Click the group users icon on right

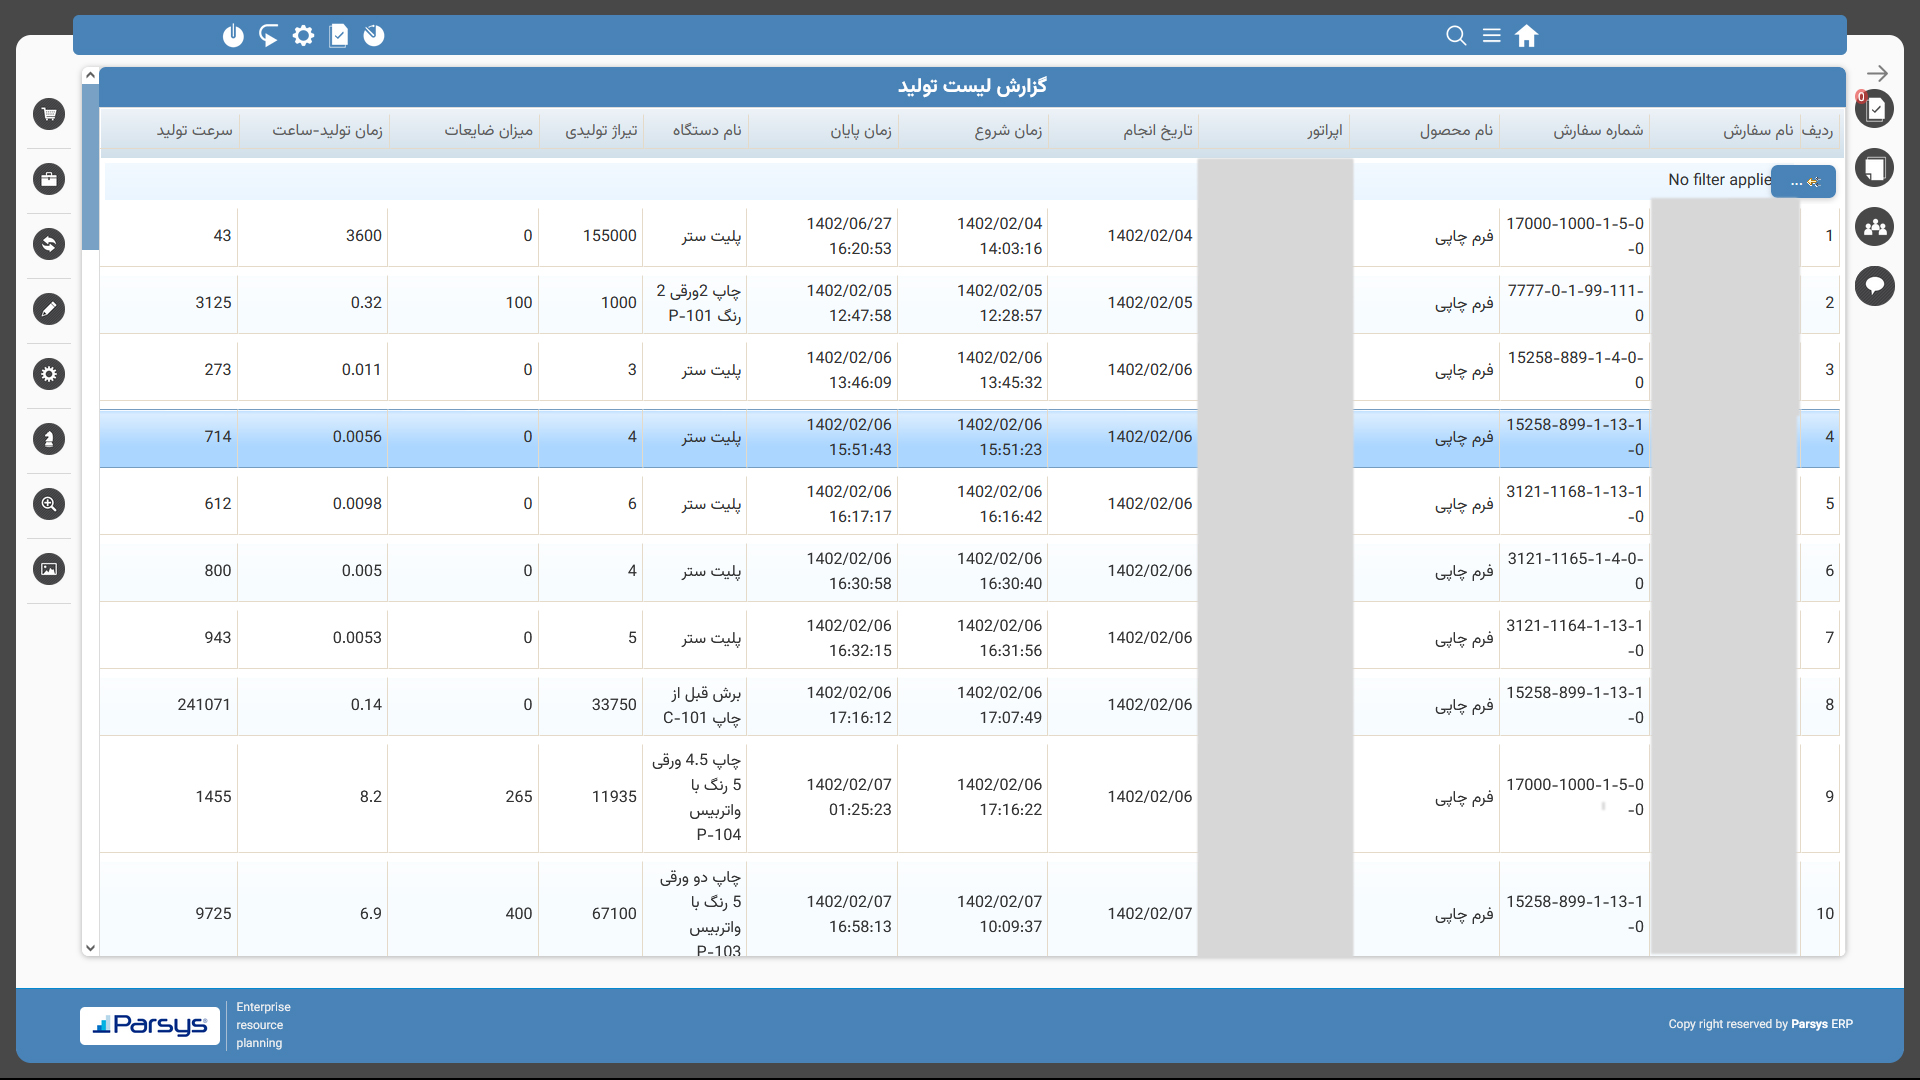click(x=1875, y=227)
